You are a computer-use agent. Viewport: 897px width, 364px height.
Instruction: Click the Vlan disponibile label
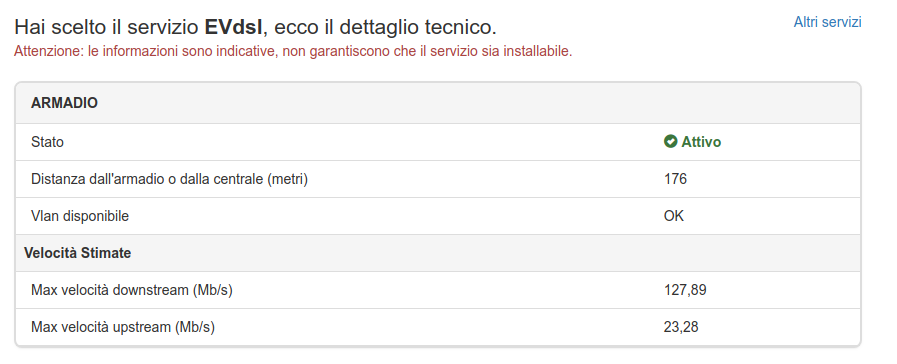80,216
